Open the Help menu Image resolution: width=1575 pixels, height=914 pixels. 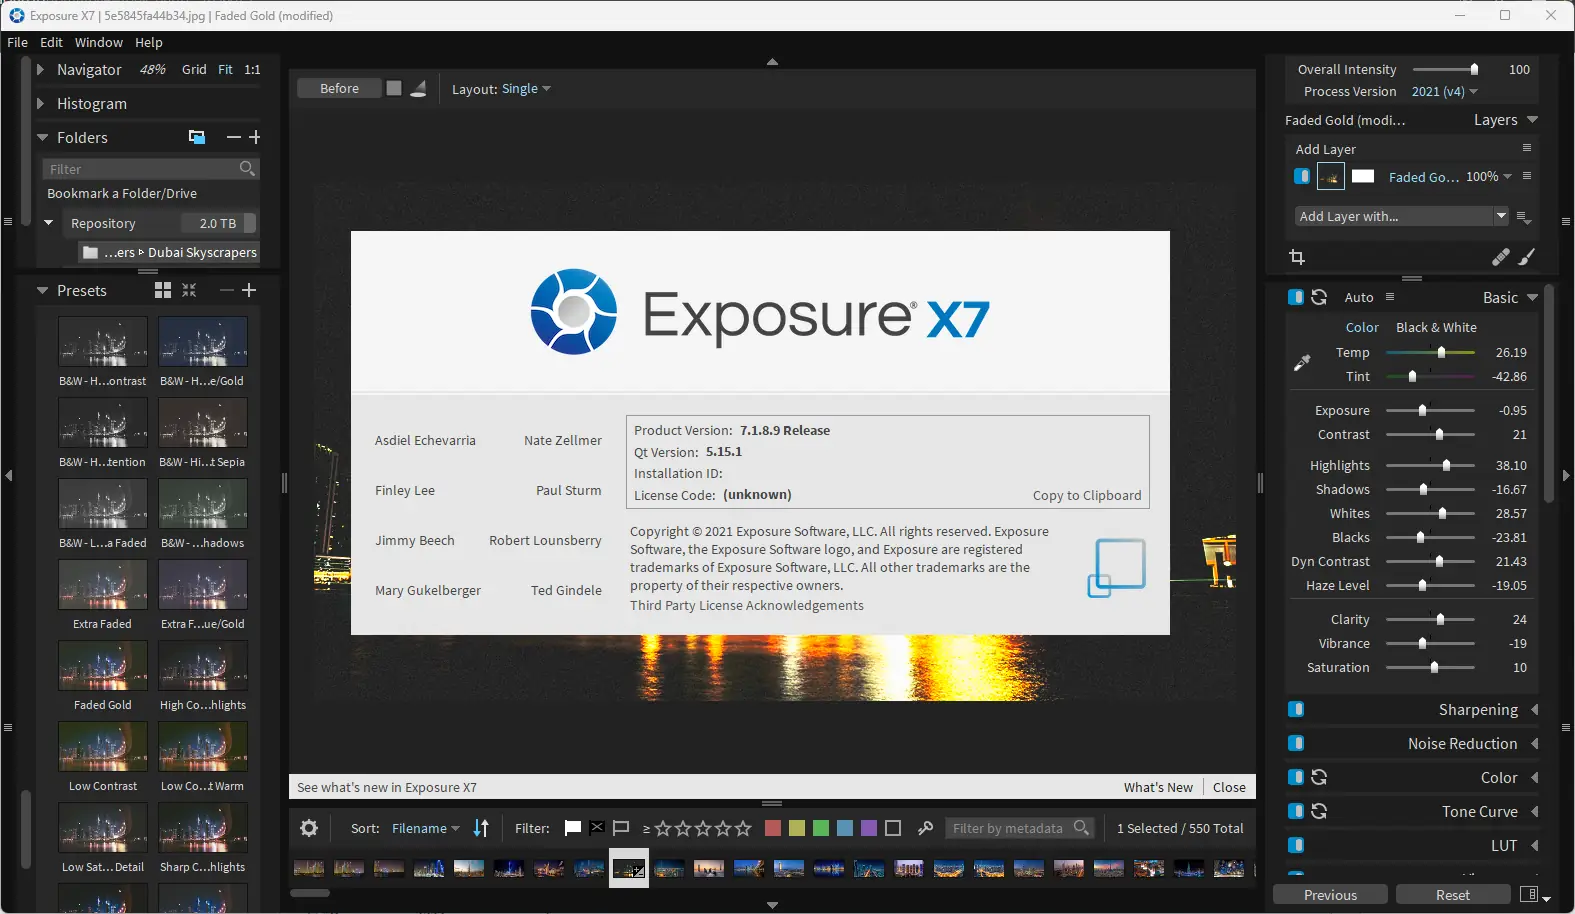148,42
